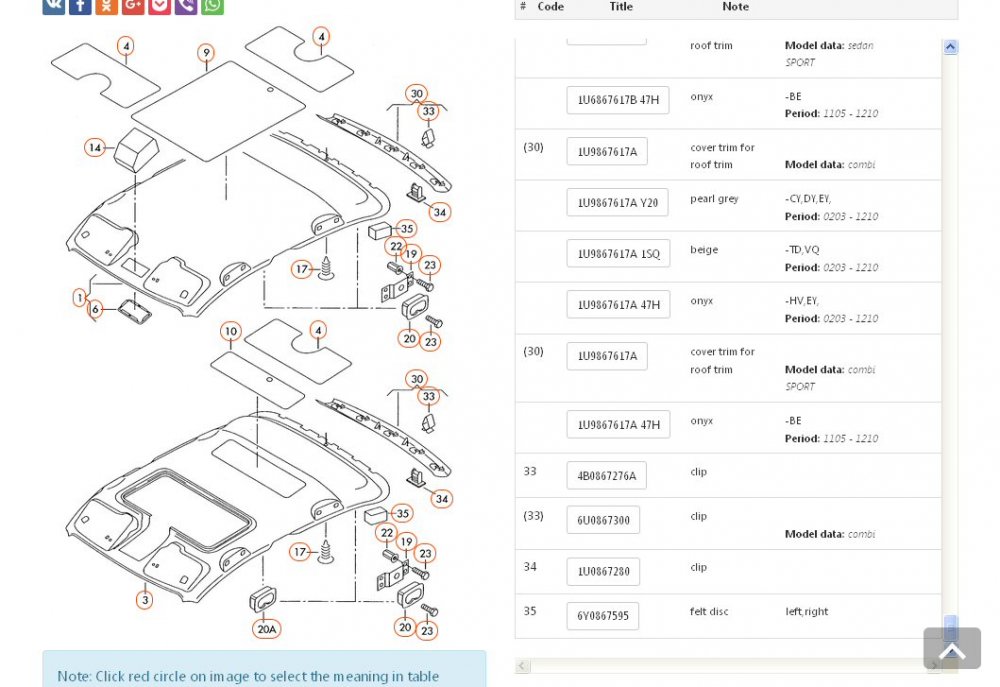
Task: Share the page on VK
Action: pyautogui.click(x=54, y=6)
